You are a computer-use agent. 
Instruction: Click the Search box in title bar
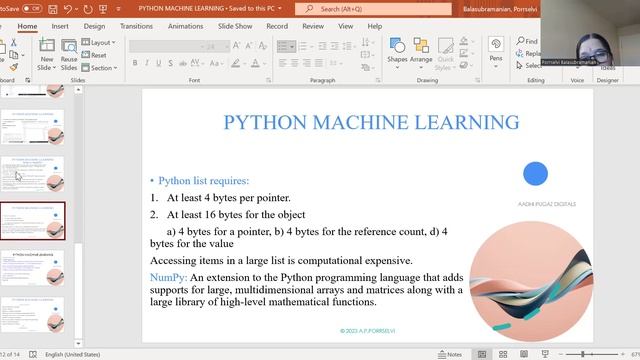(x=373, y=9)
